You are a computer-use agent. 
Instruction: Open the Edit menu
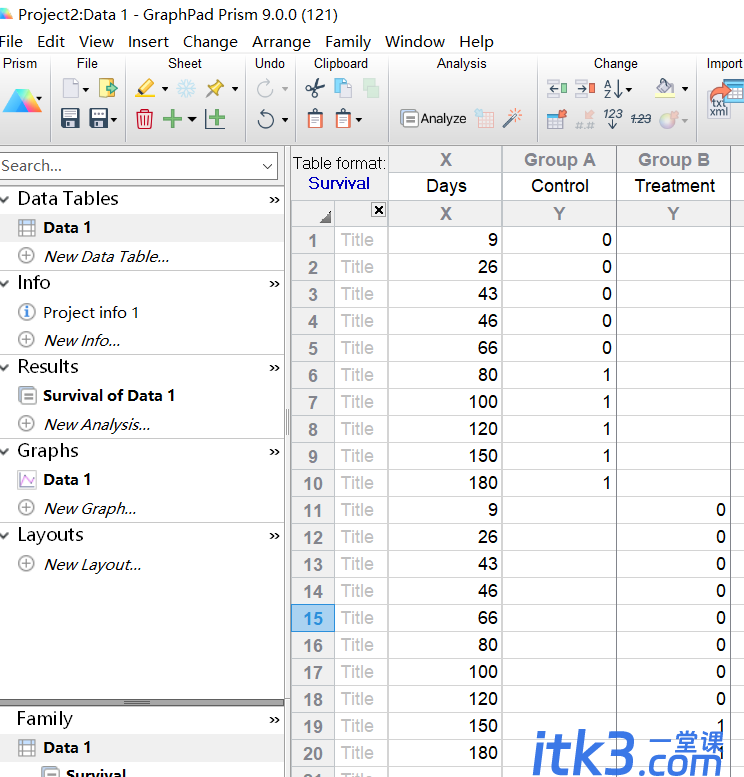point(51,42)
